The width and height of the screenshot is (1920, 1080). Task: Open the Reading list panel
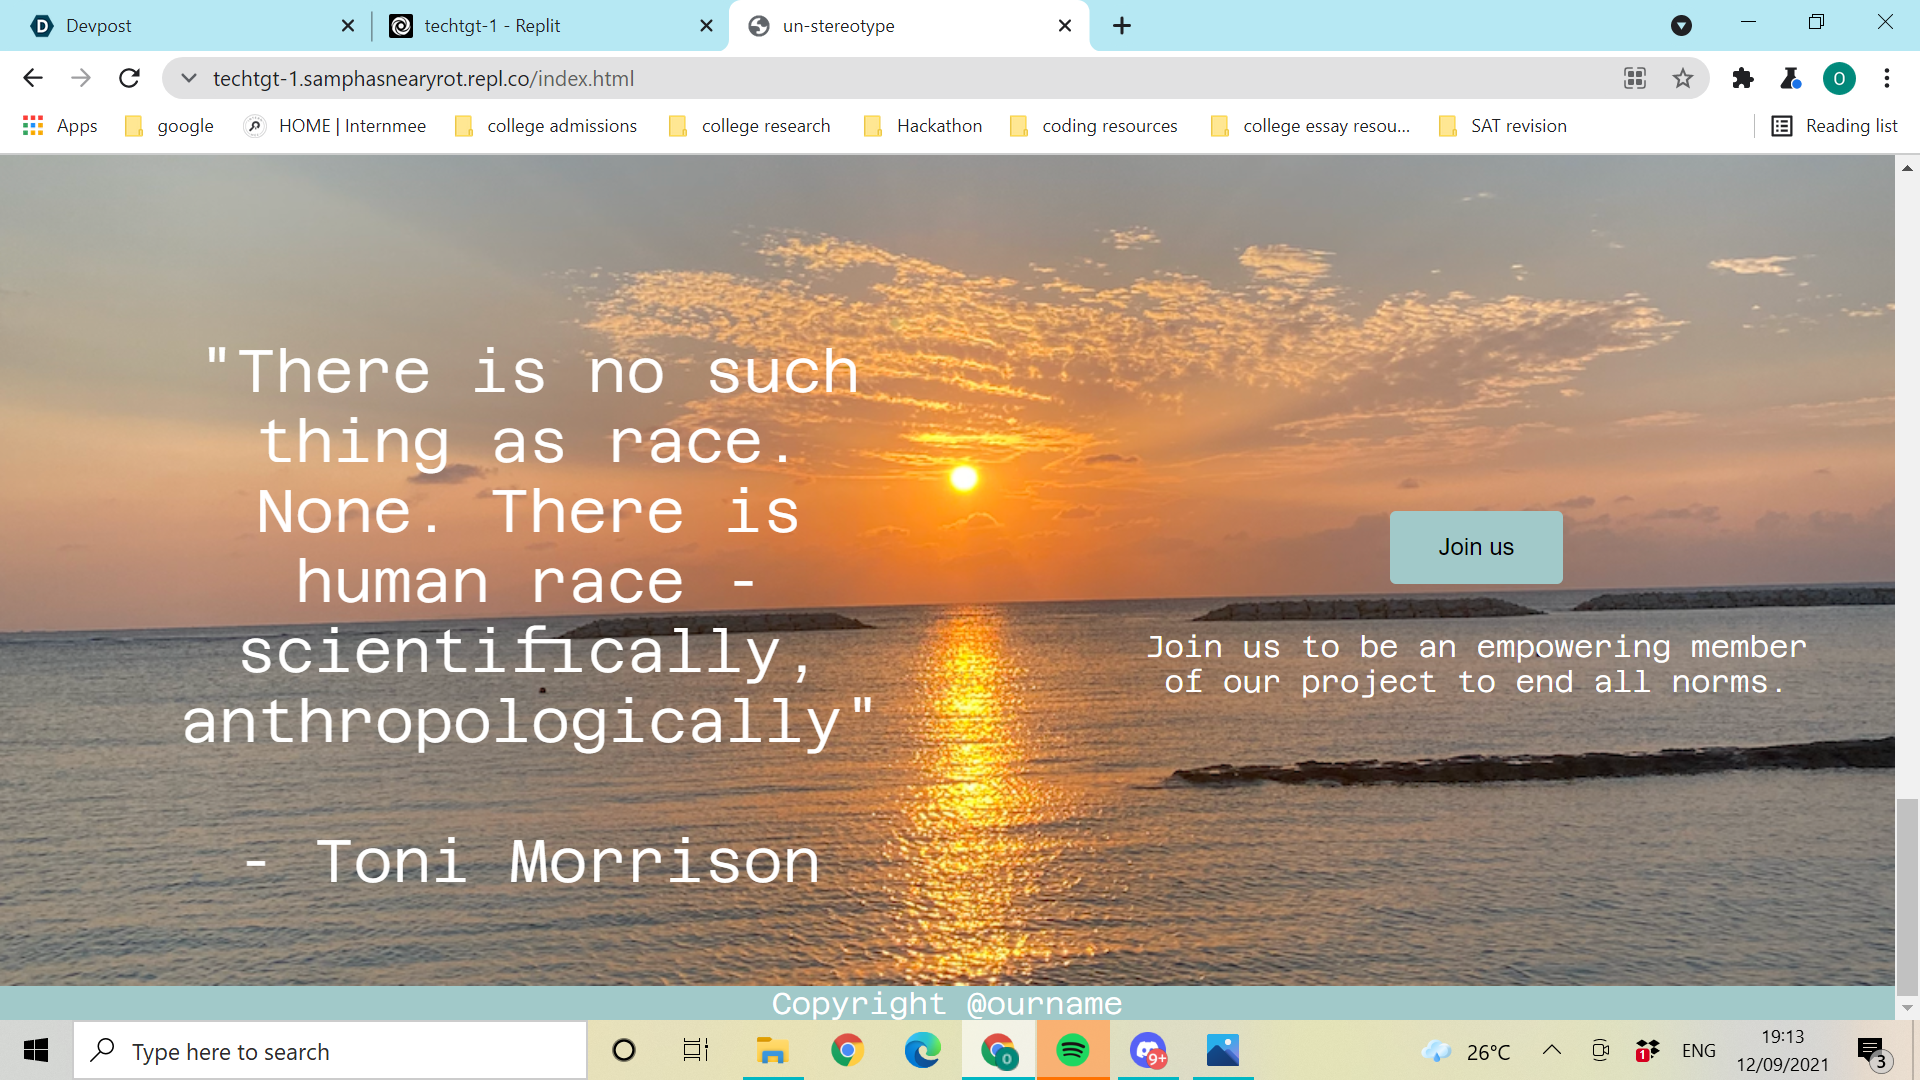1834,126
